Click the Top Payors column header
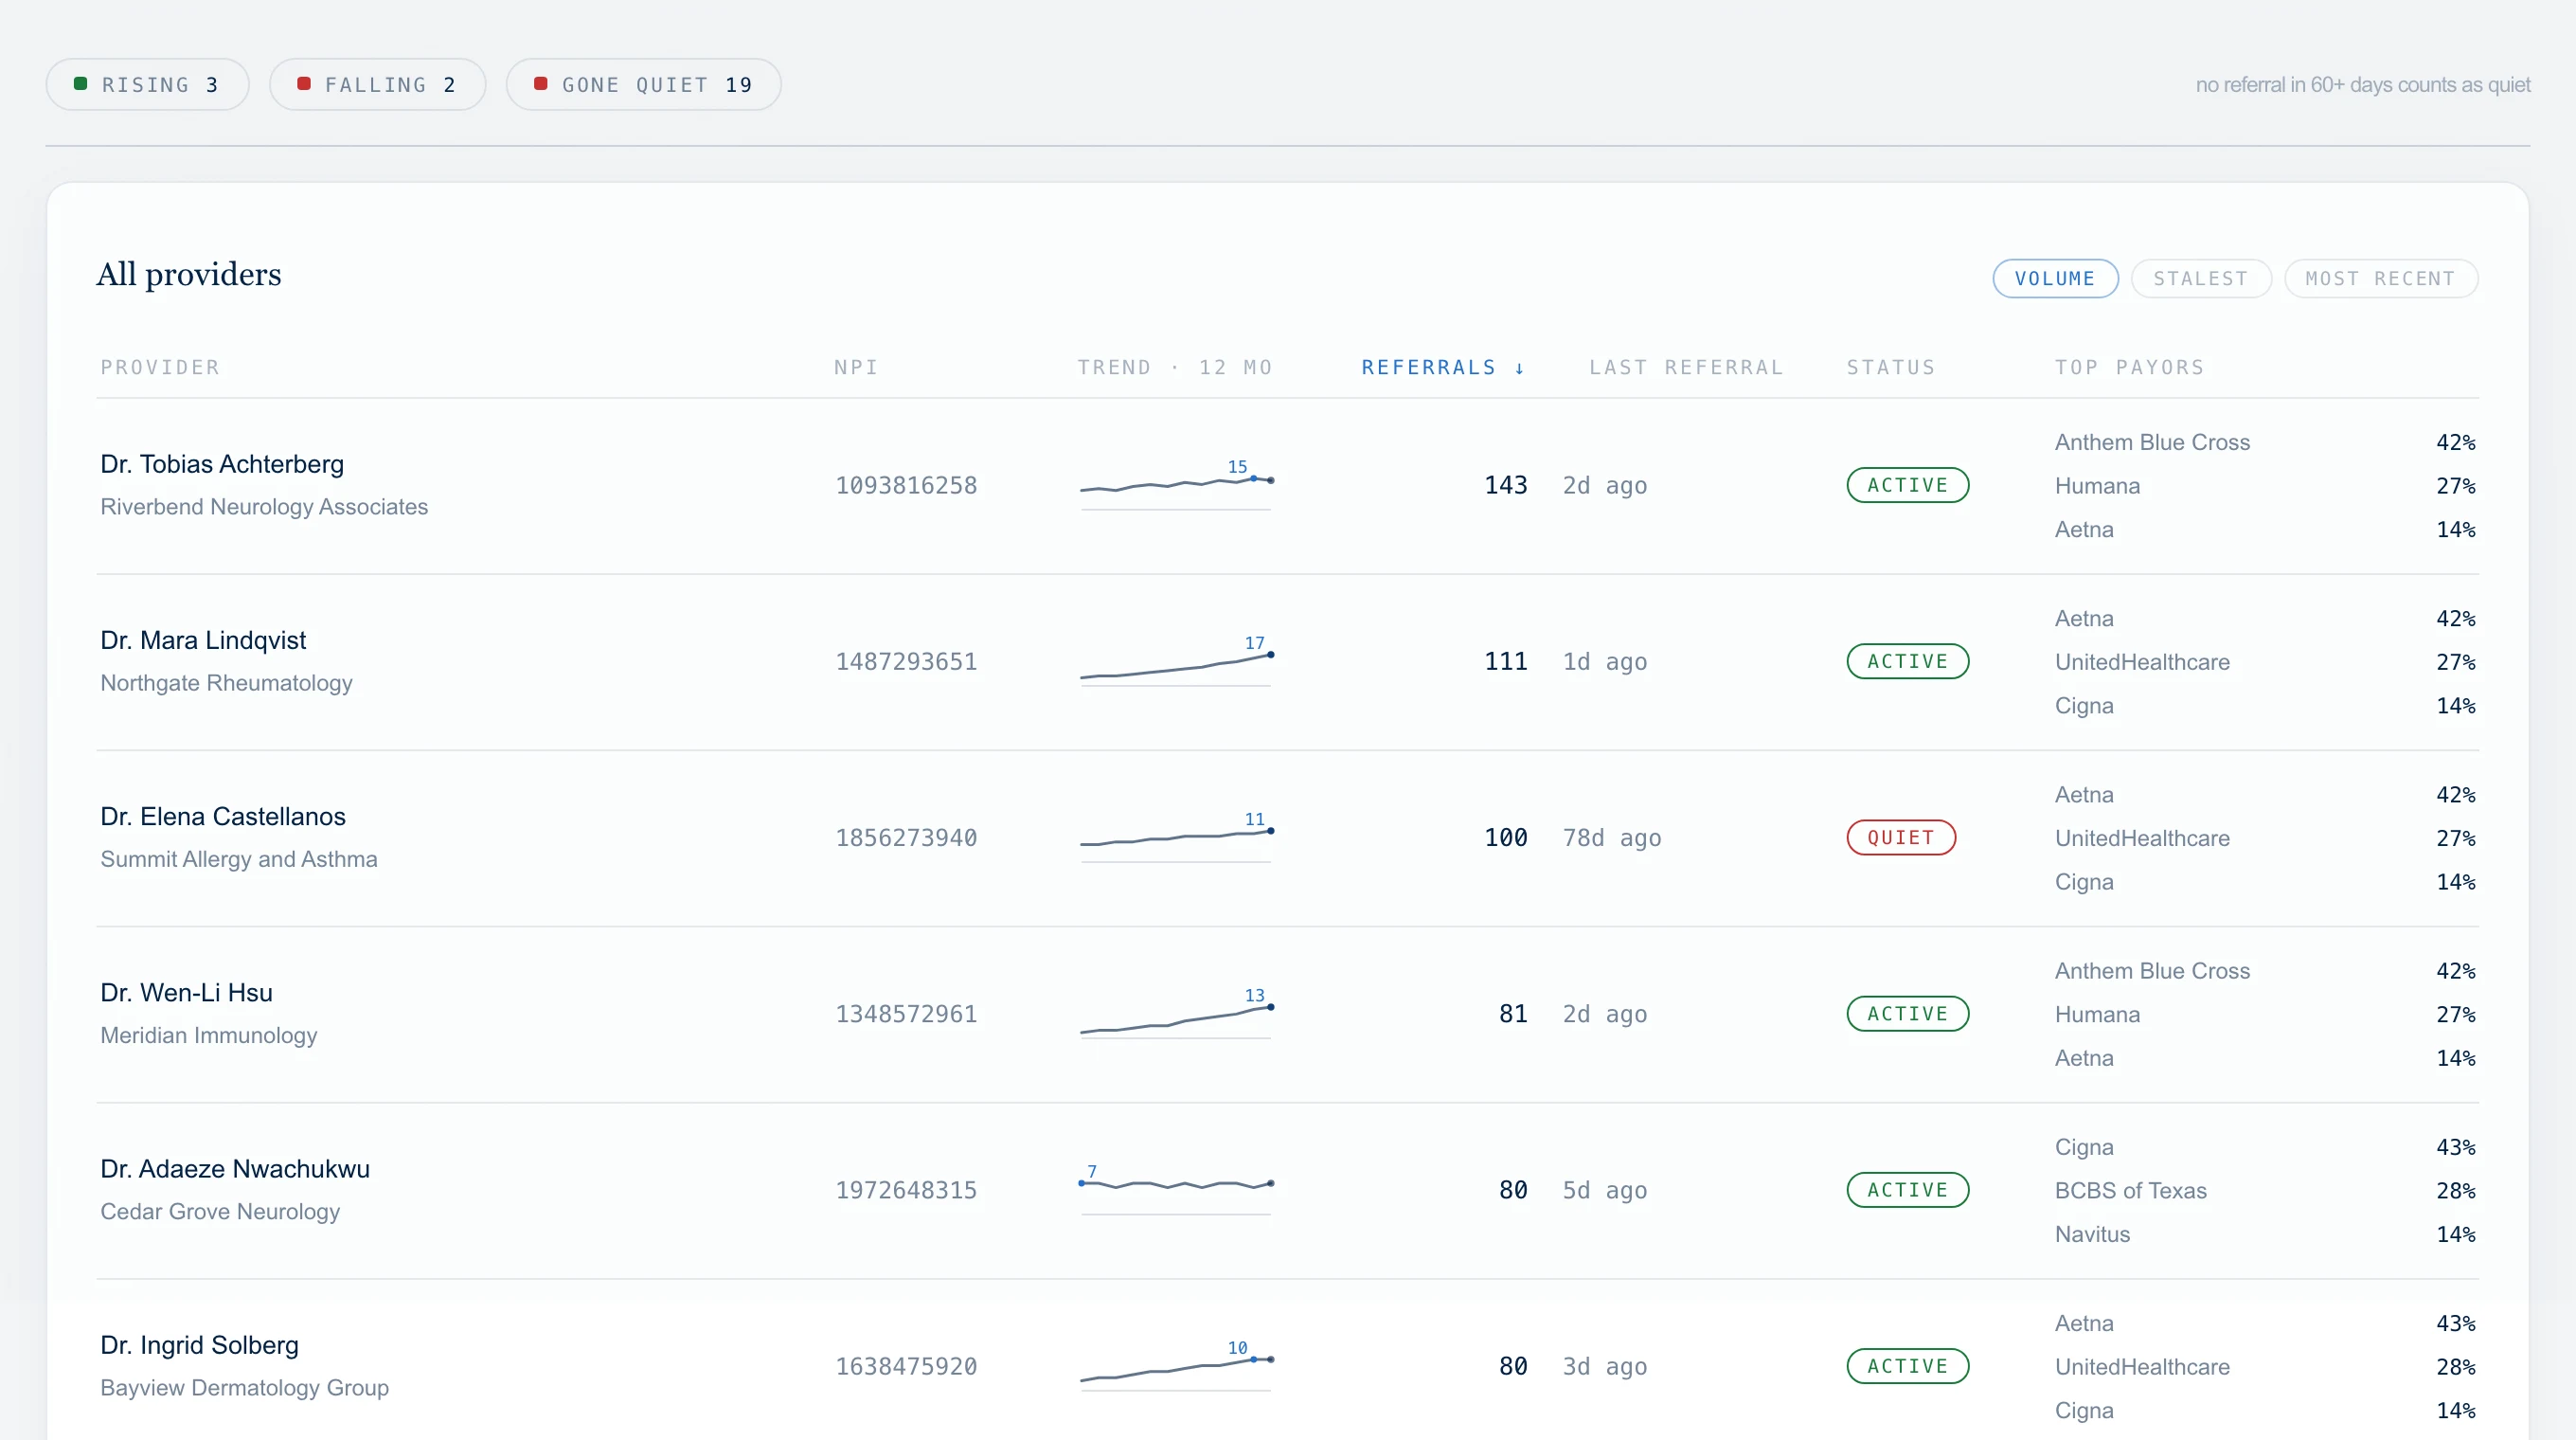 (2130, 368)
